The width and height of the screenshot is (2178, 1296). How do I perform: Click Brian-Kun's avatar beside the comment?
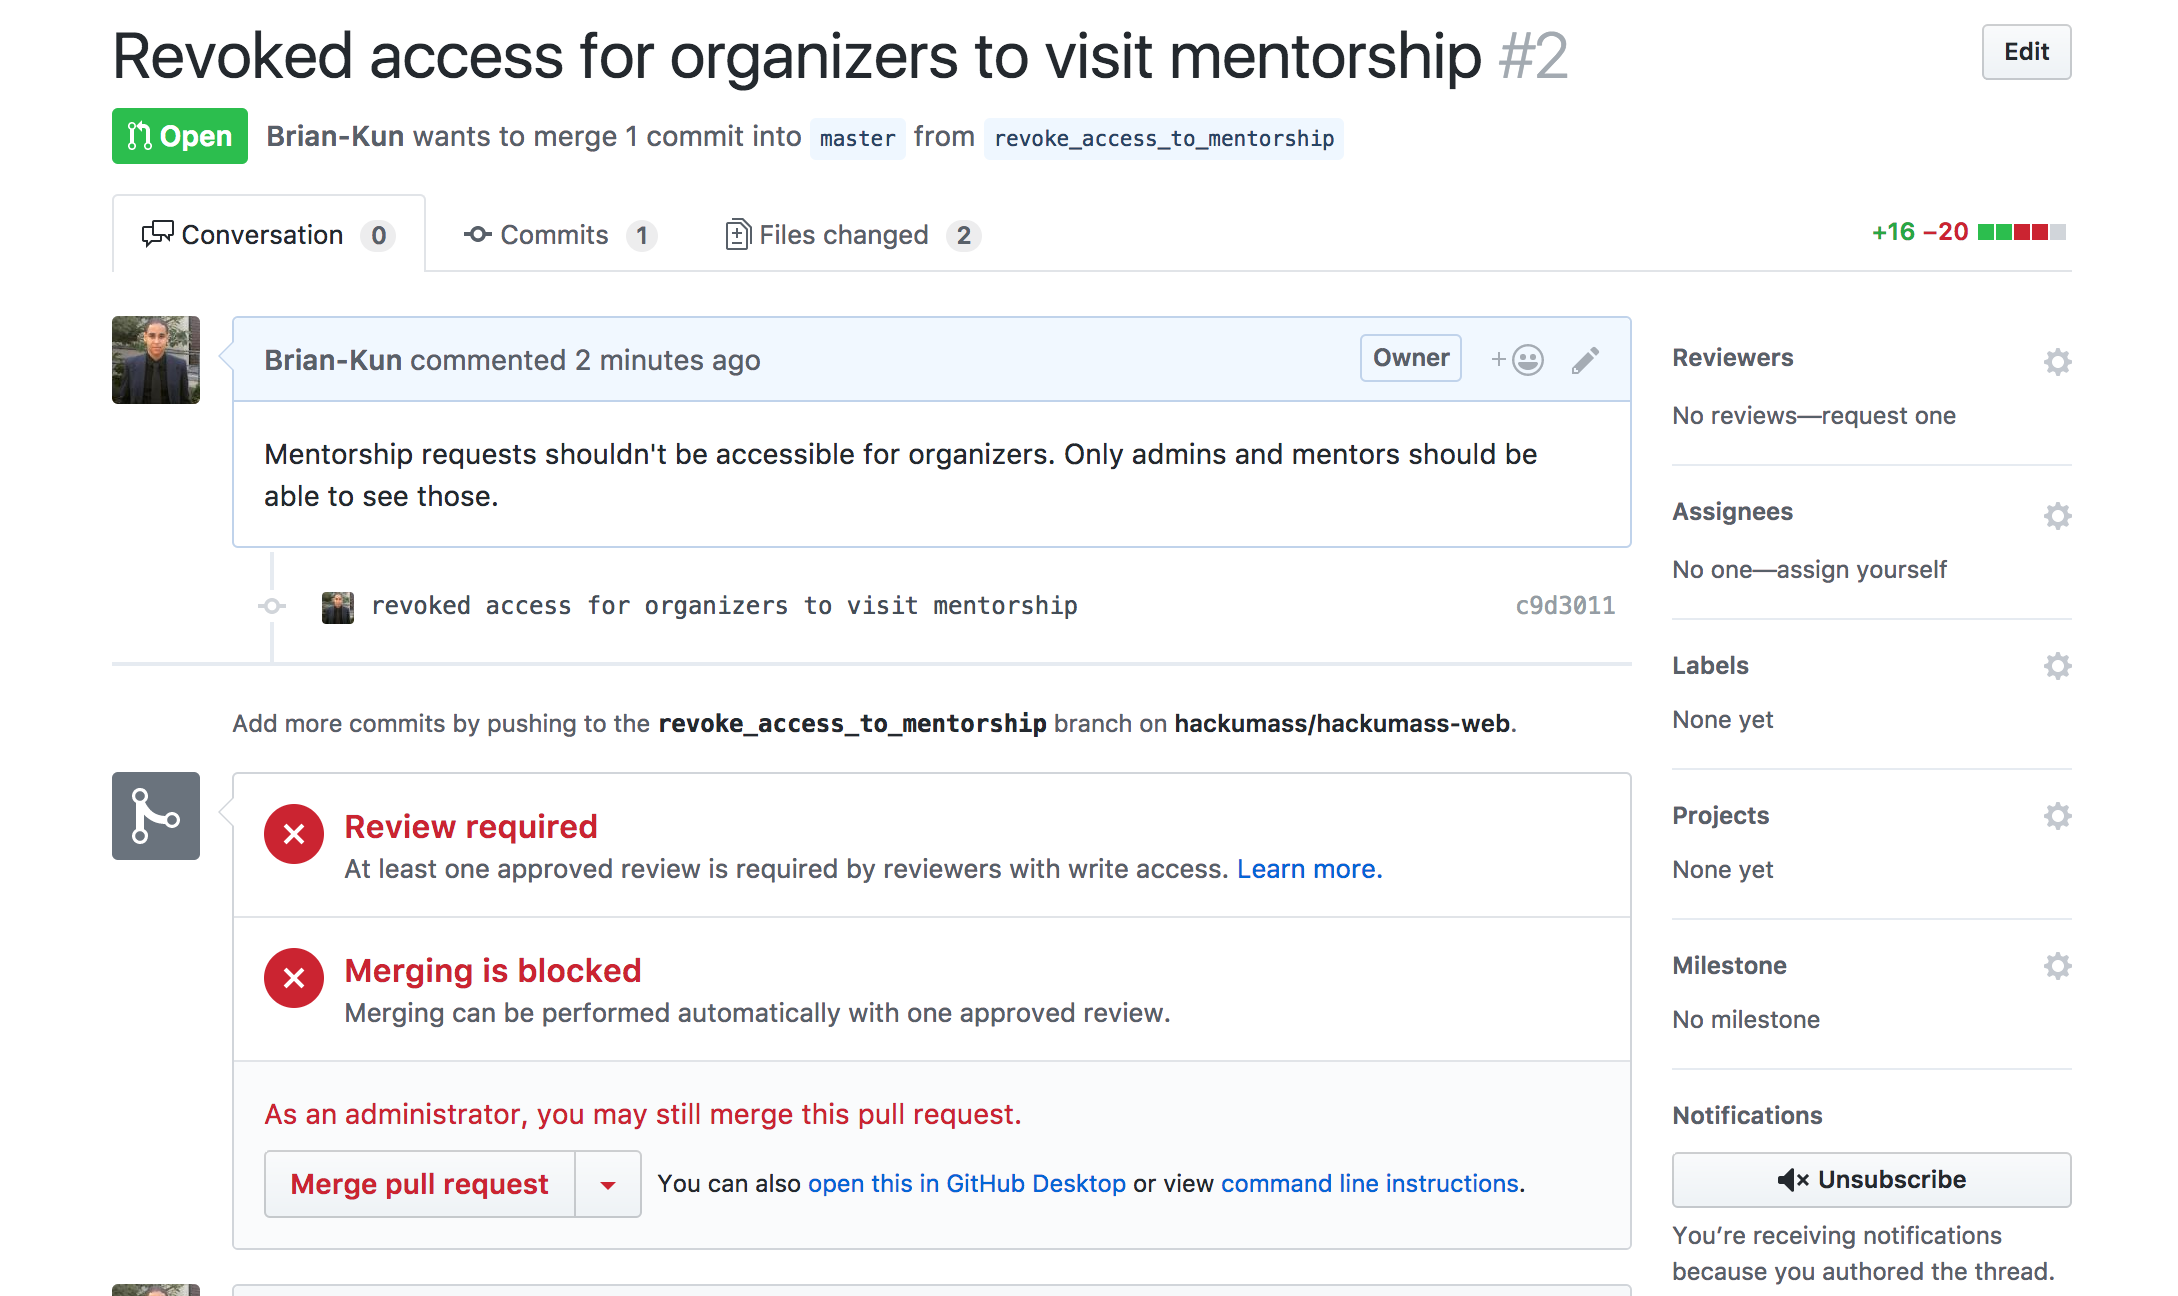[156, 360]
